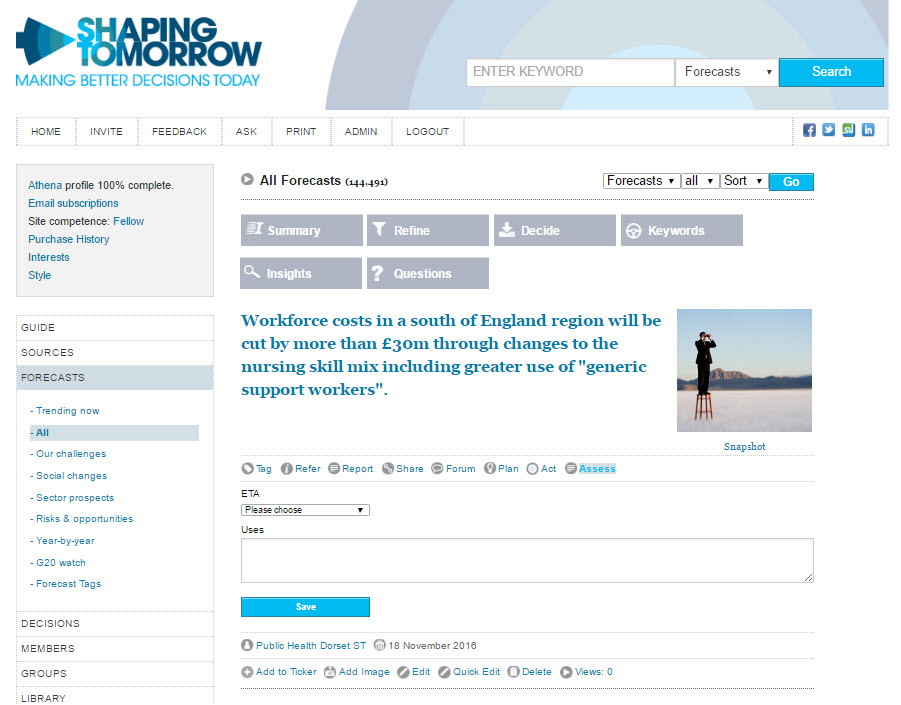
Task: Click the calendar date icon
Action: [379, 646]
